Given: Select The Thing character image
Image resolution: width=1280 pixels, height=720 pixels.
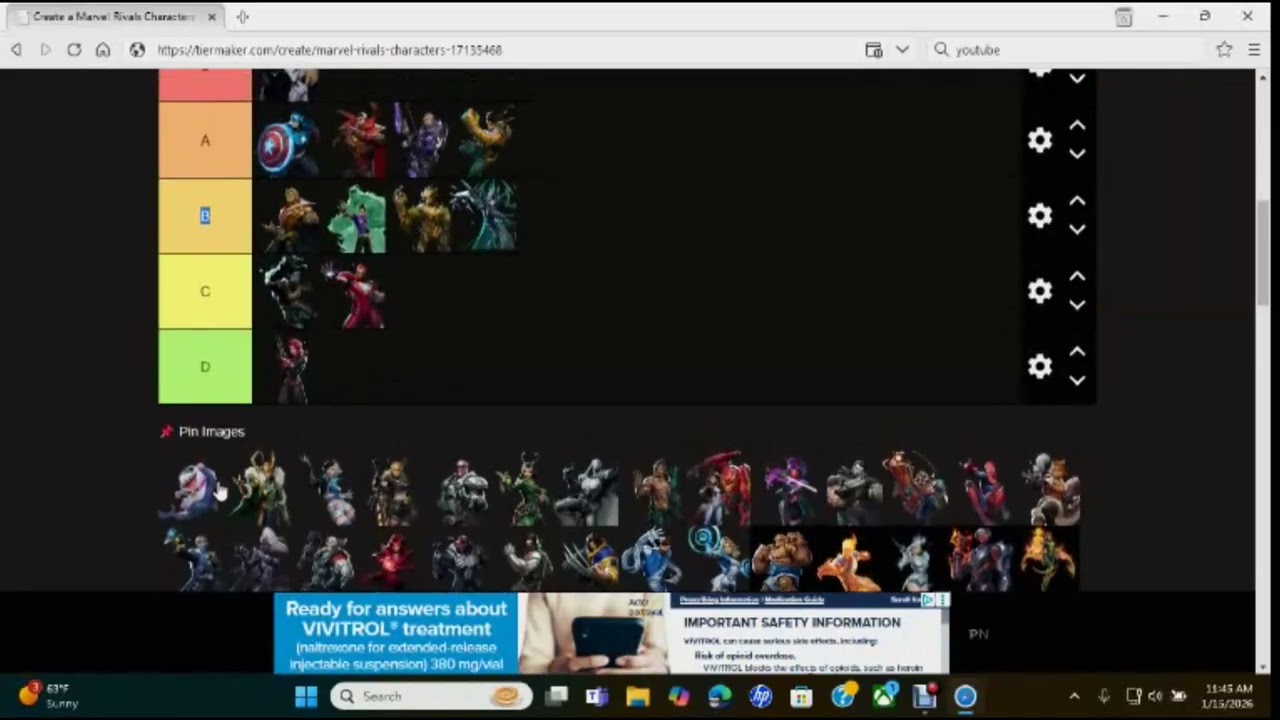Looking at the screenshot, I should click(x=783, y=560).
